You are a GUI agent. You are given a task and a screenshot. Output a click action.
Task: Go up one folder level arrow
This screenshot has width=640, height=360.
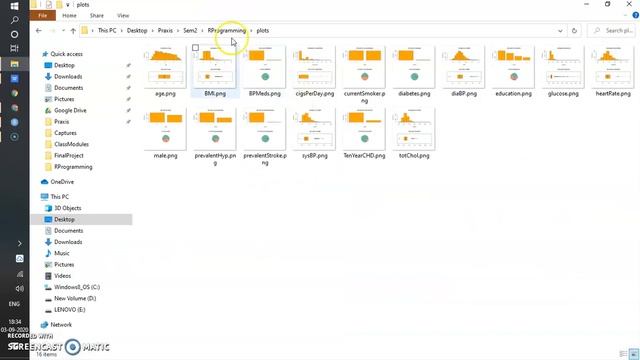(73, 31)
